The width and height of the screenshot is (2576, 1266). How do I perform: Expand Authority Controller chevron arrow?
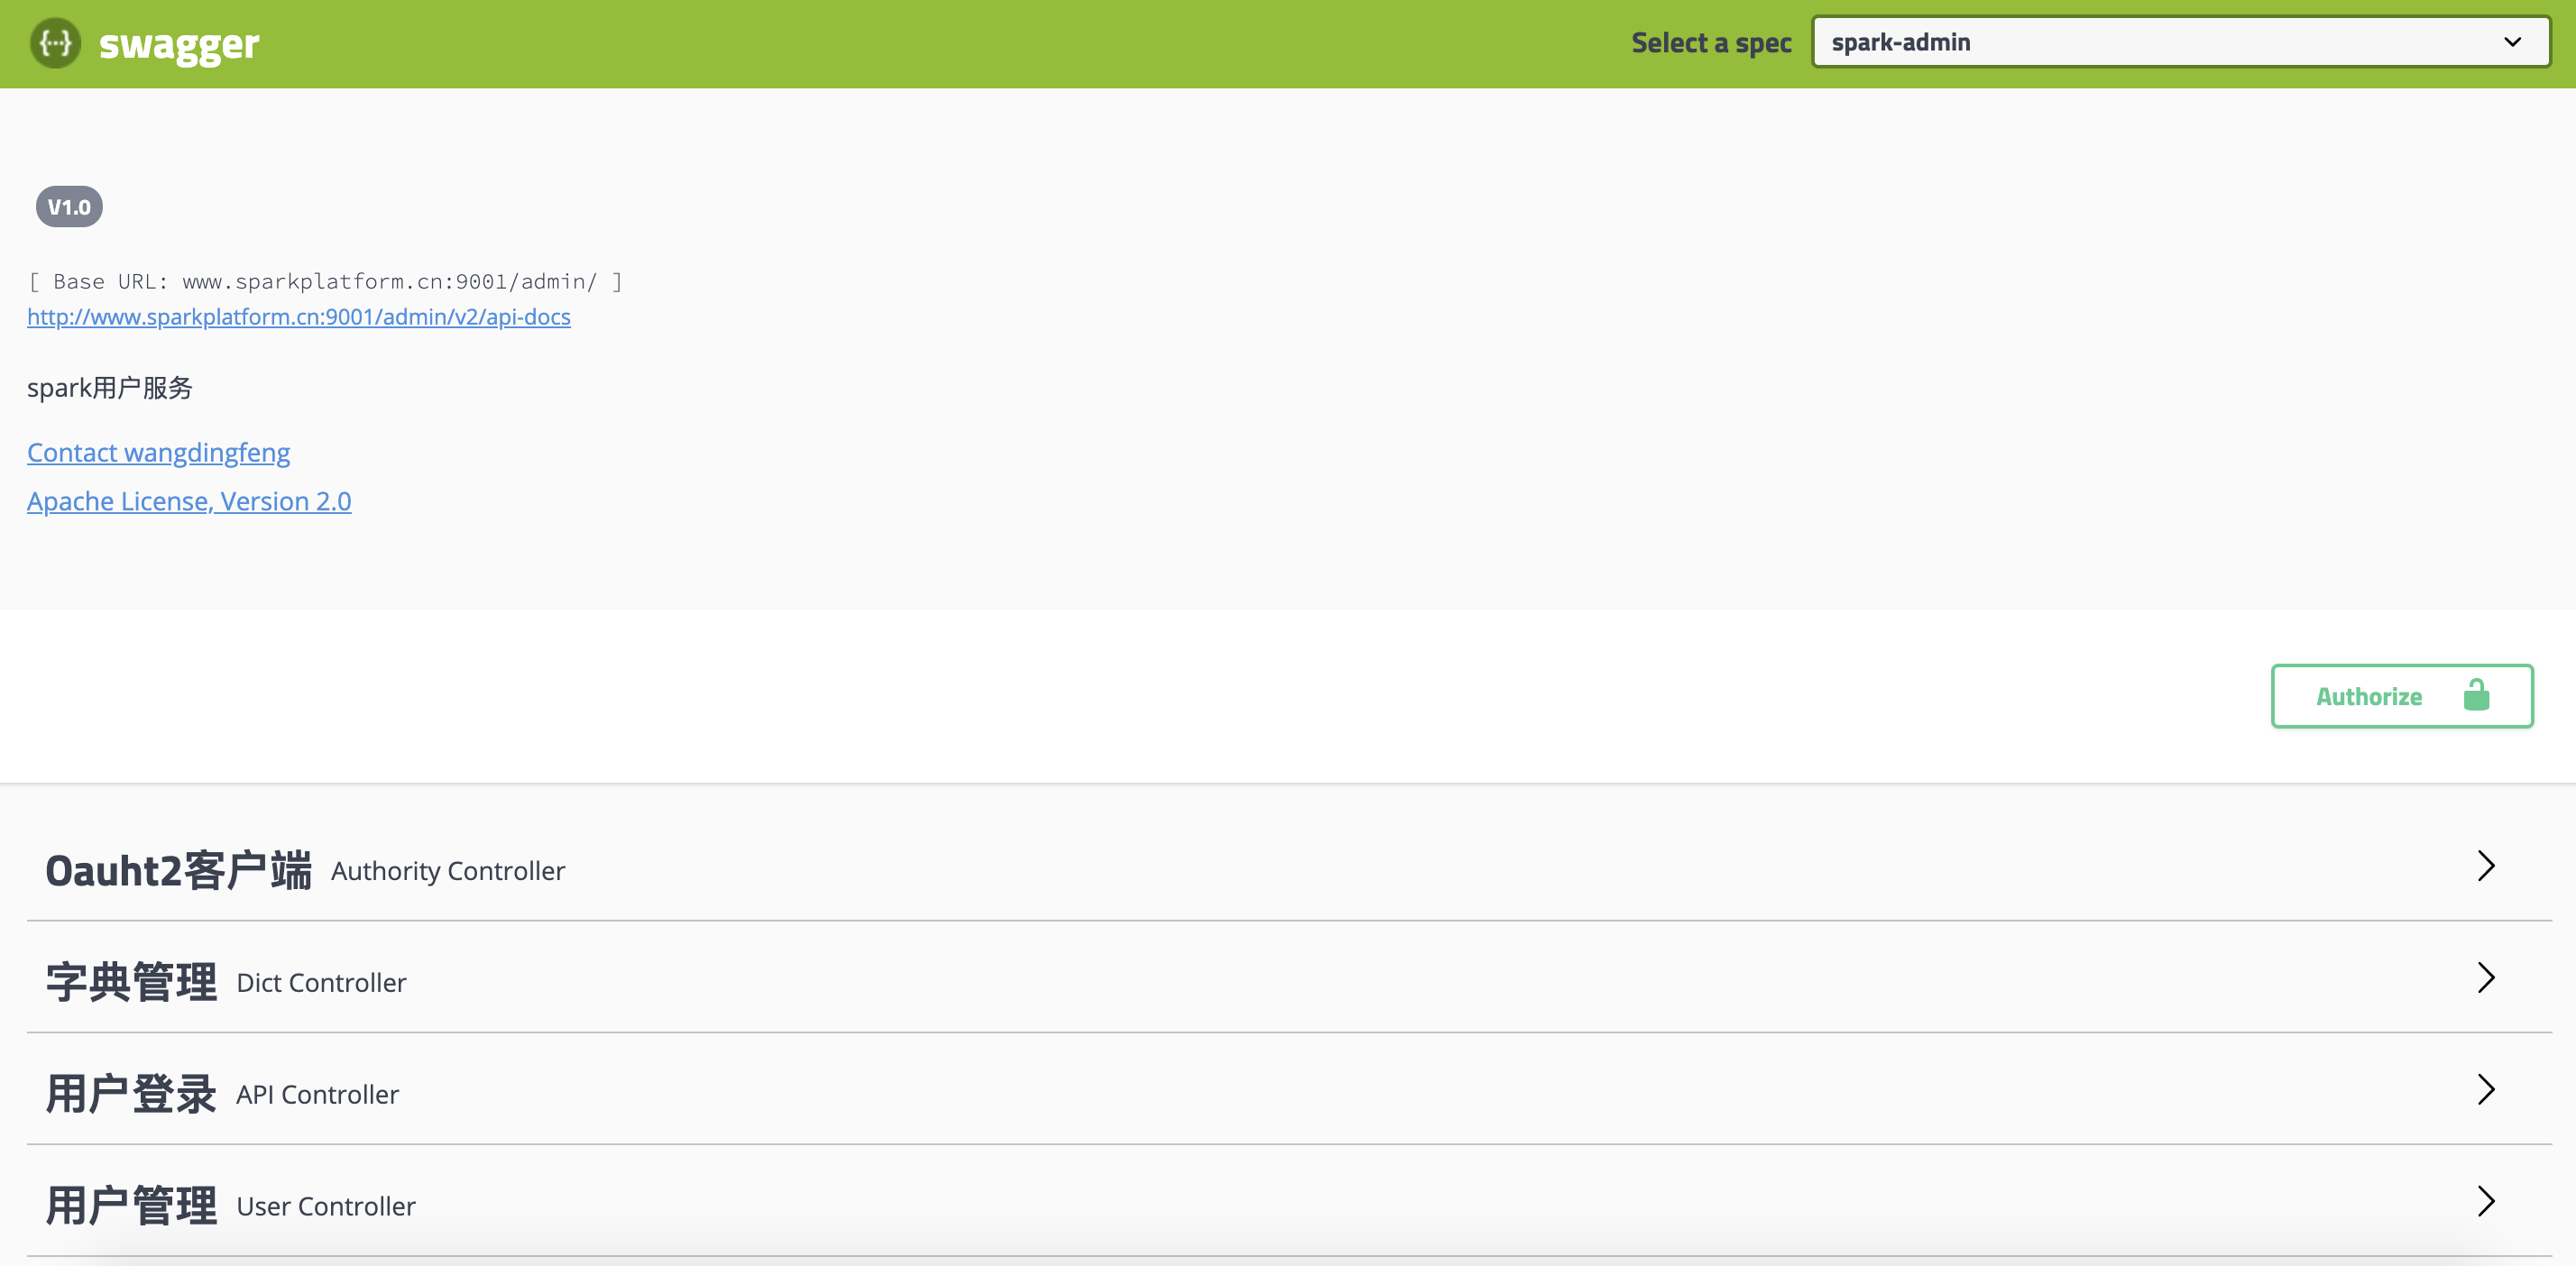(x=2486, y=866)
